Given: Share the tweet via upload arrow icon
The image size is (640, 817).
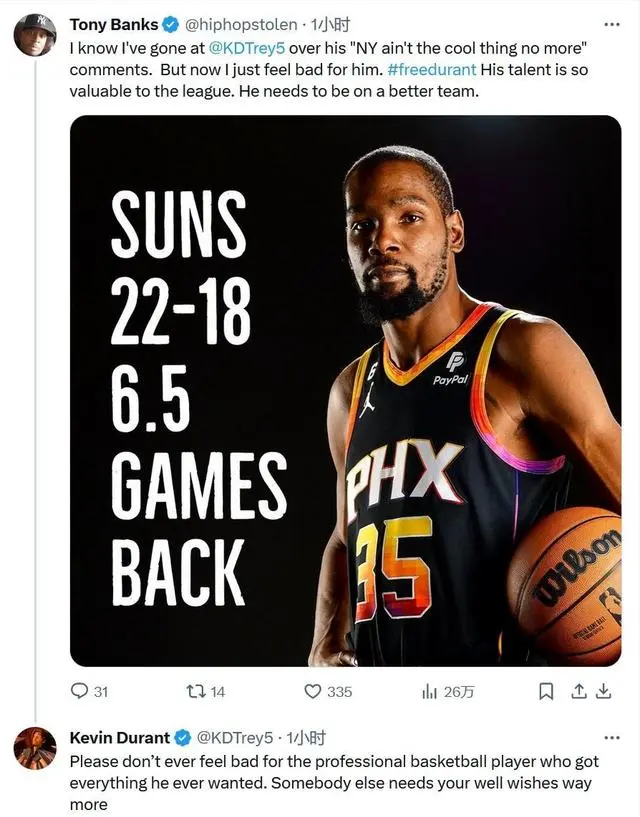Looking at the screenshot, I should point(576,691).
